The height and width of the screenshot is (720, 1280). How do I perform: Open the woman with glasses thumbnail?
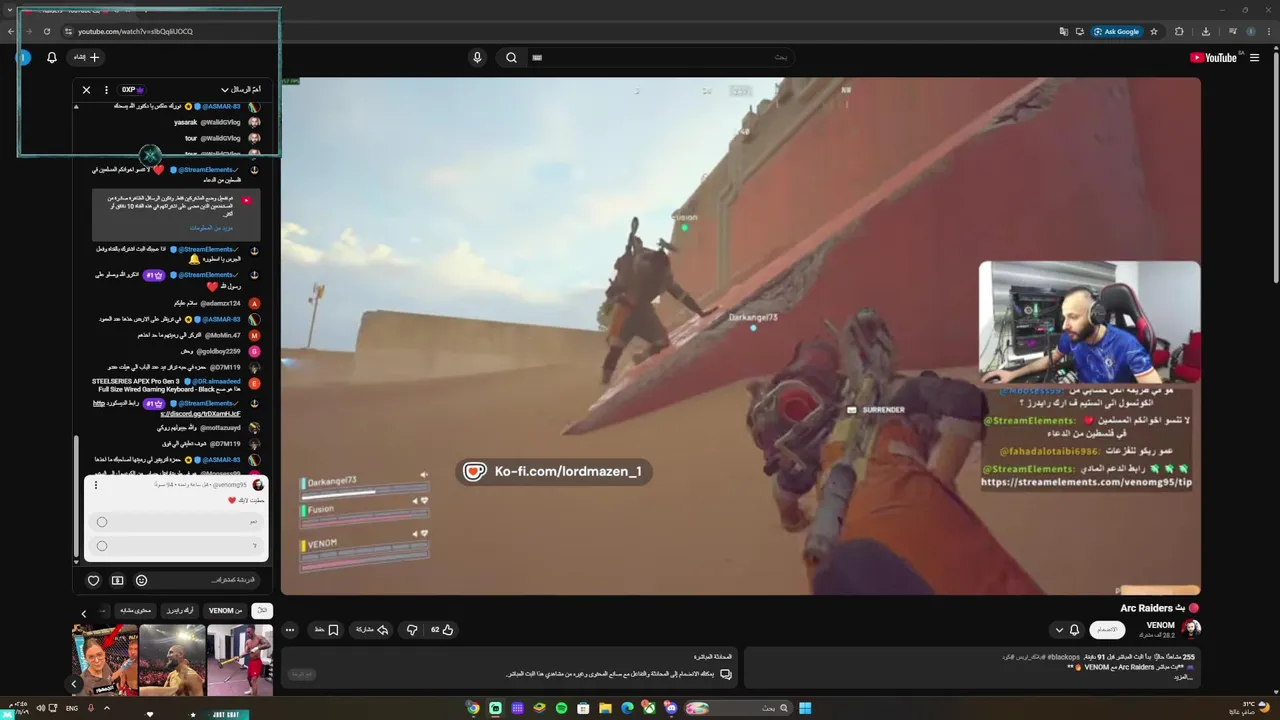coord(104,660)
